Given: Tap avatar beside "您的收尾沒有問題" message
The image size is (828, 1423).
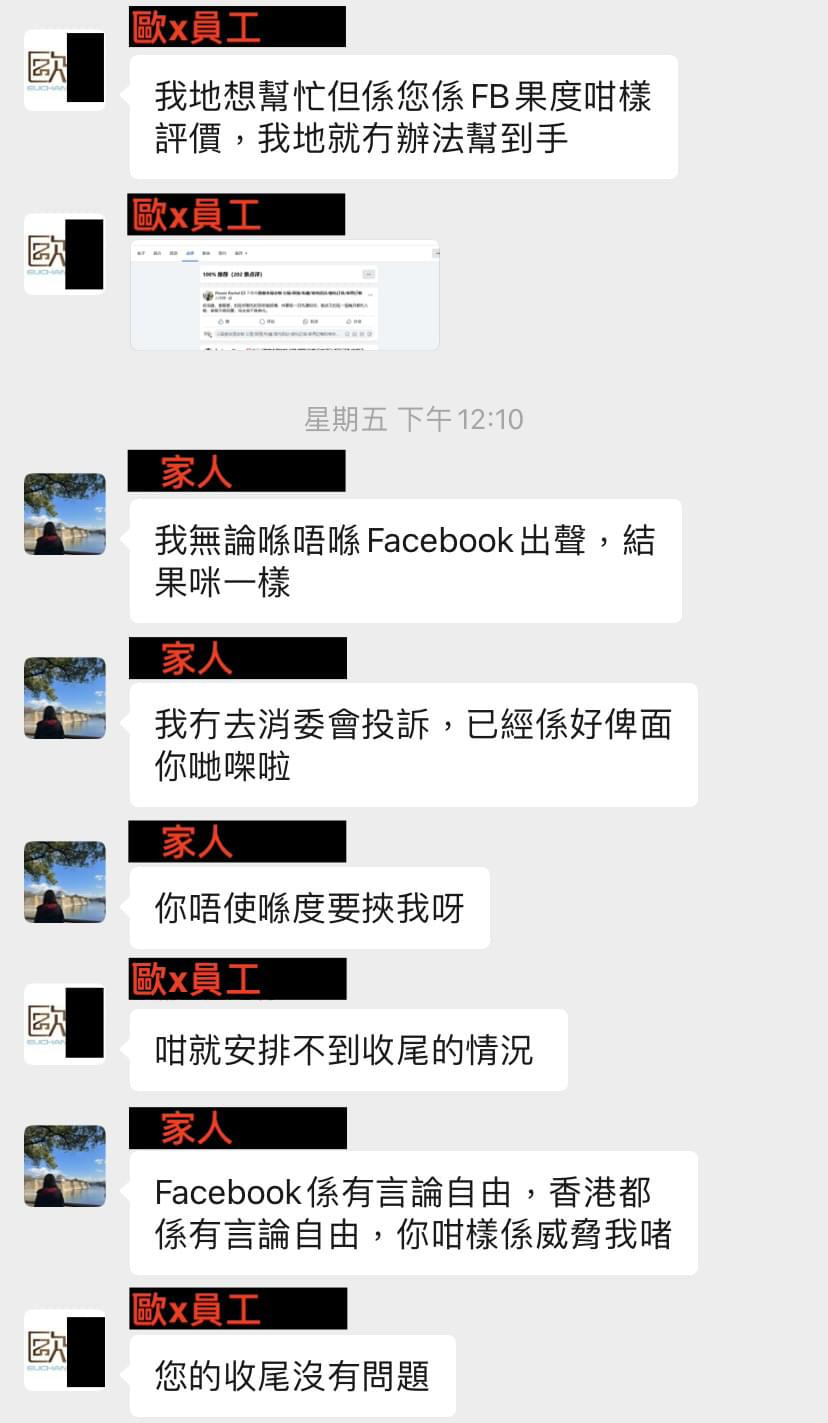Looking at the screenshot, I should pyautogui.click(x=65, y=1350).
